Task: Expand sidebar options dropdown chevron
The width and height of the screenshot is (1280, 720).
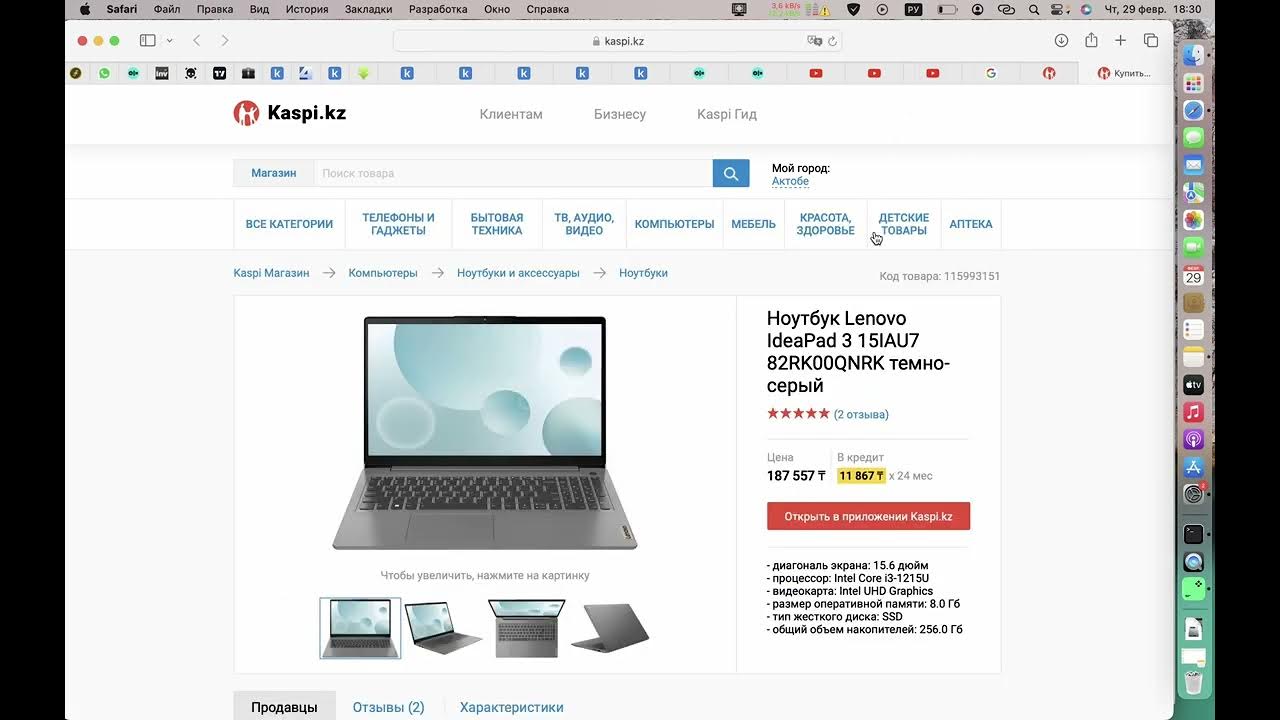Action: coord(170,41)
